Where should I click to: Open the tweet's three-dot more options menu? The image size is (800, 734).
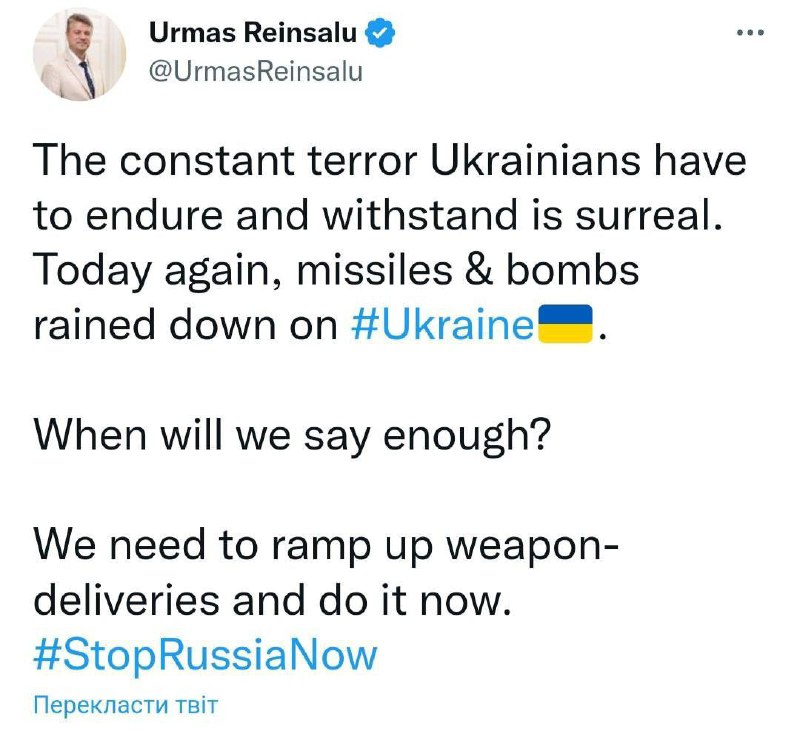coord(750,32)
